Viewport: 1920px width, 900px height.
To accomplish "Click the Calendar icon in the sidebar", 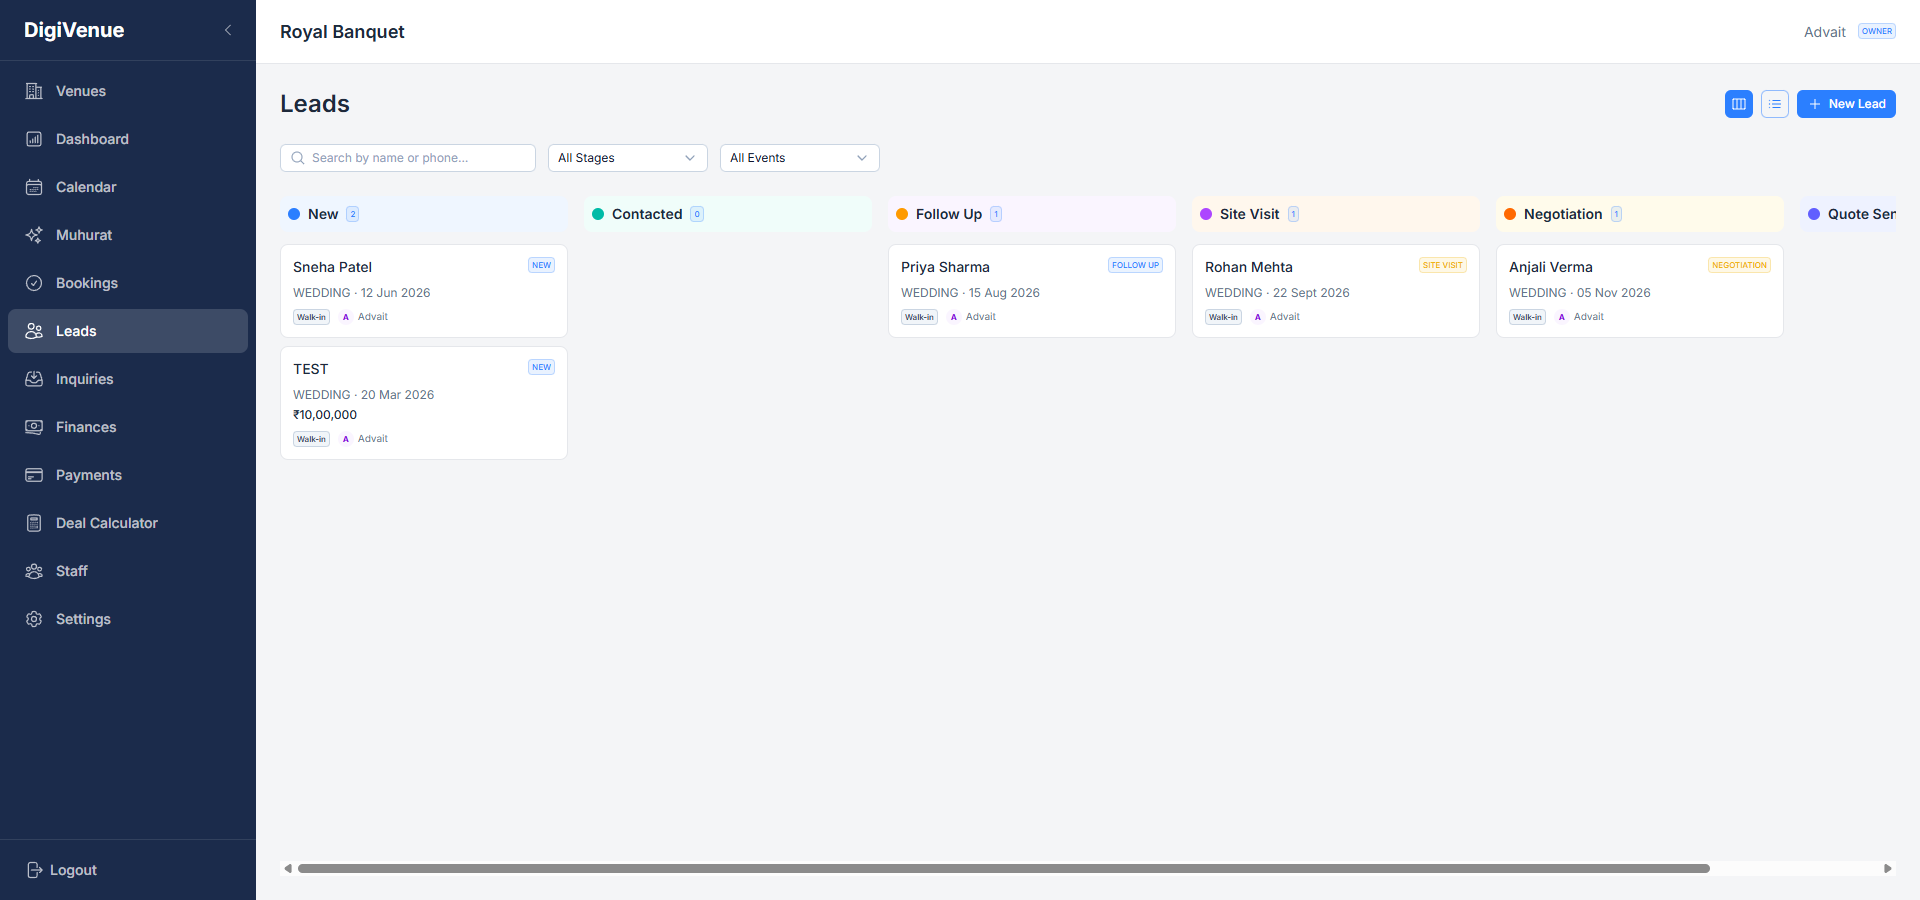I will [x=34, y=187].
